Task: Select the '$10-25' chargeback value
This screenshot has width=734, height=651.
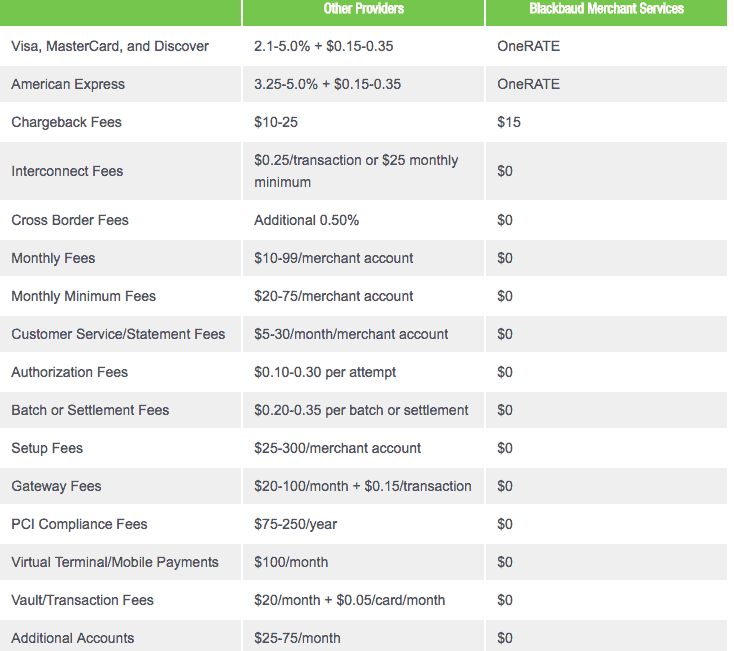Action: pos(276,122)
